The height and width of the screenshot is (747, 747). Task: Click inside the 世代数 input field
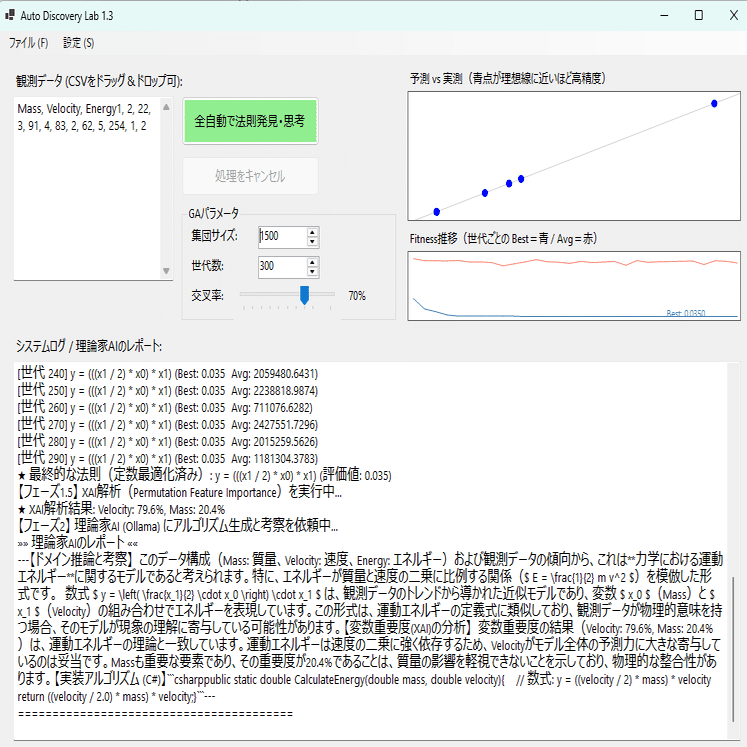[282, 266]
